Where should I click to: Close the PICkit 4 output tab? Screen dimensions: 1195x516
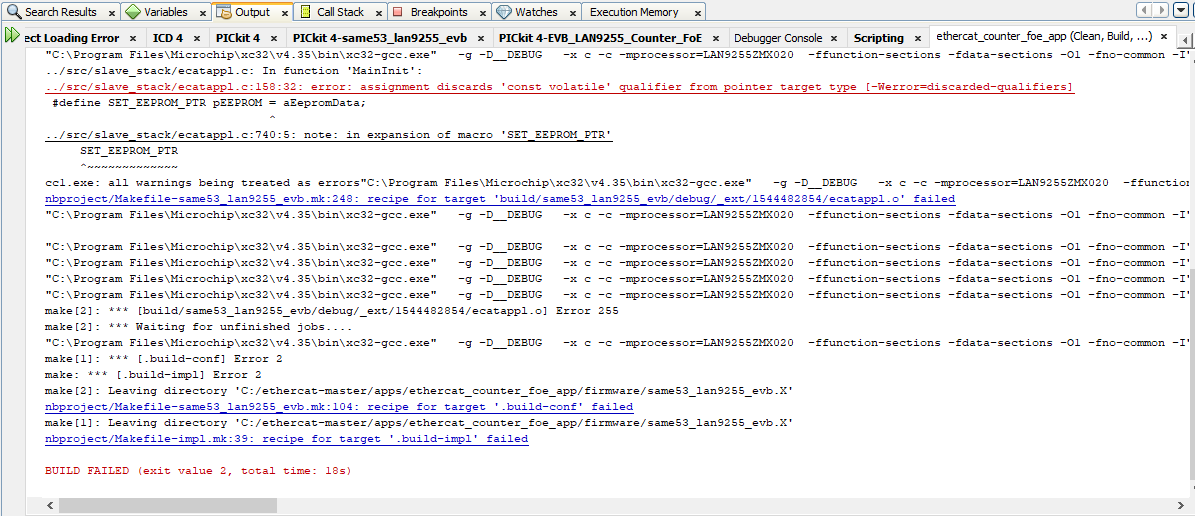274,38
